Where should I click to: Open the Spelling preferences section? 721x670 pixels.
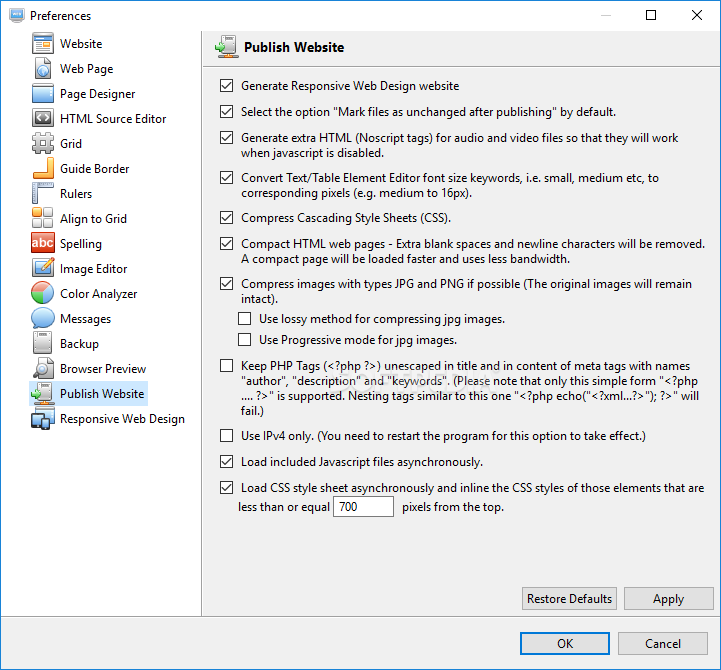[81, 244]
